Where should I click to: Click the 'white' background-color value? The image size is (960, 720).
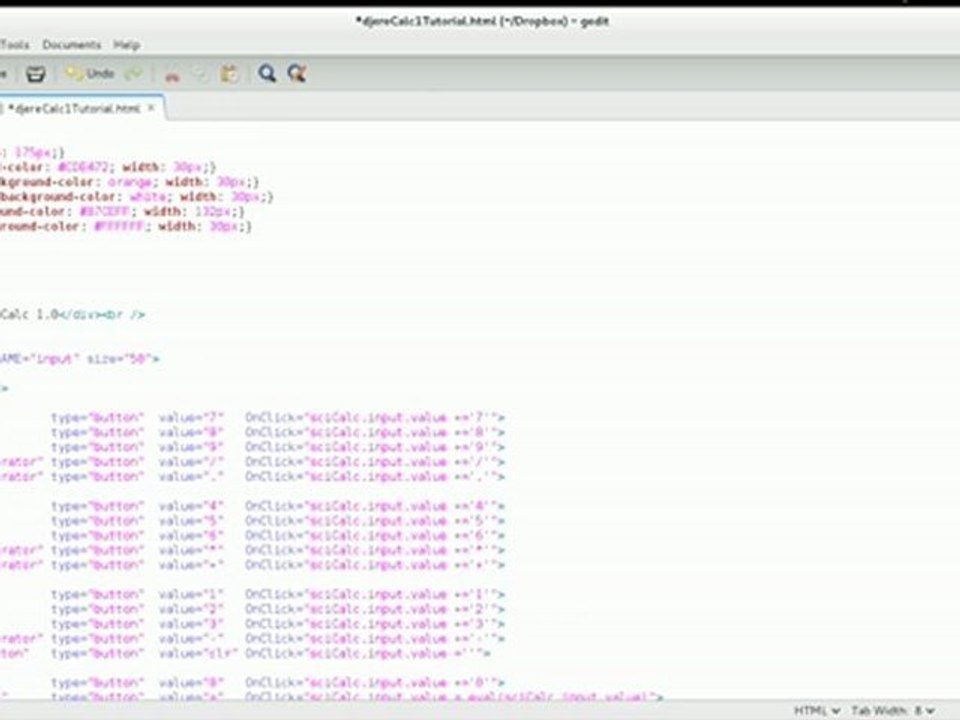(148, 197)
